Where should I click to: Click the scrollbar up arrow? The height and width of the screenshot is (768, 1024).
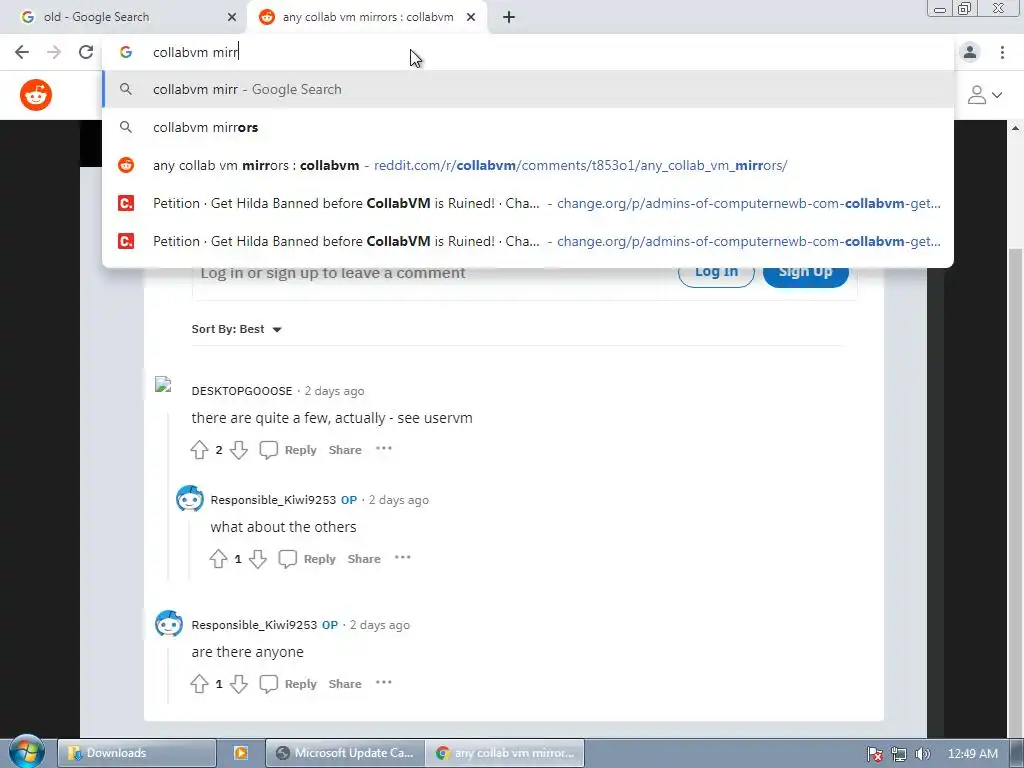pyautogui.click(x=1015, y=128)
